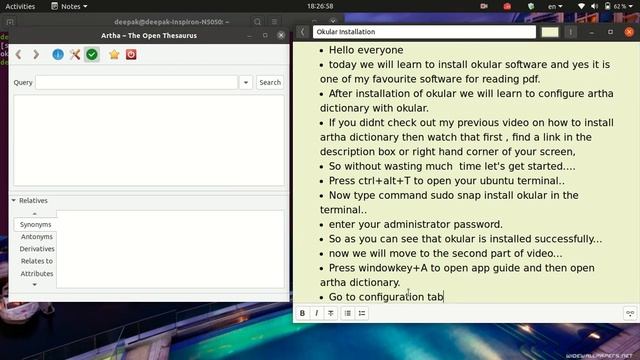The width and height of the screenshot is (640, 360).
Task: Go back to notes list in Notes
Action: coord(302,32)
